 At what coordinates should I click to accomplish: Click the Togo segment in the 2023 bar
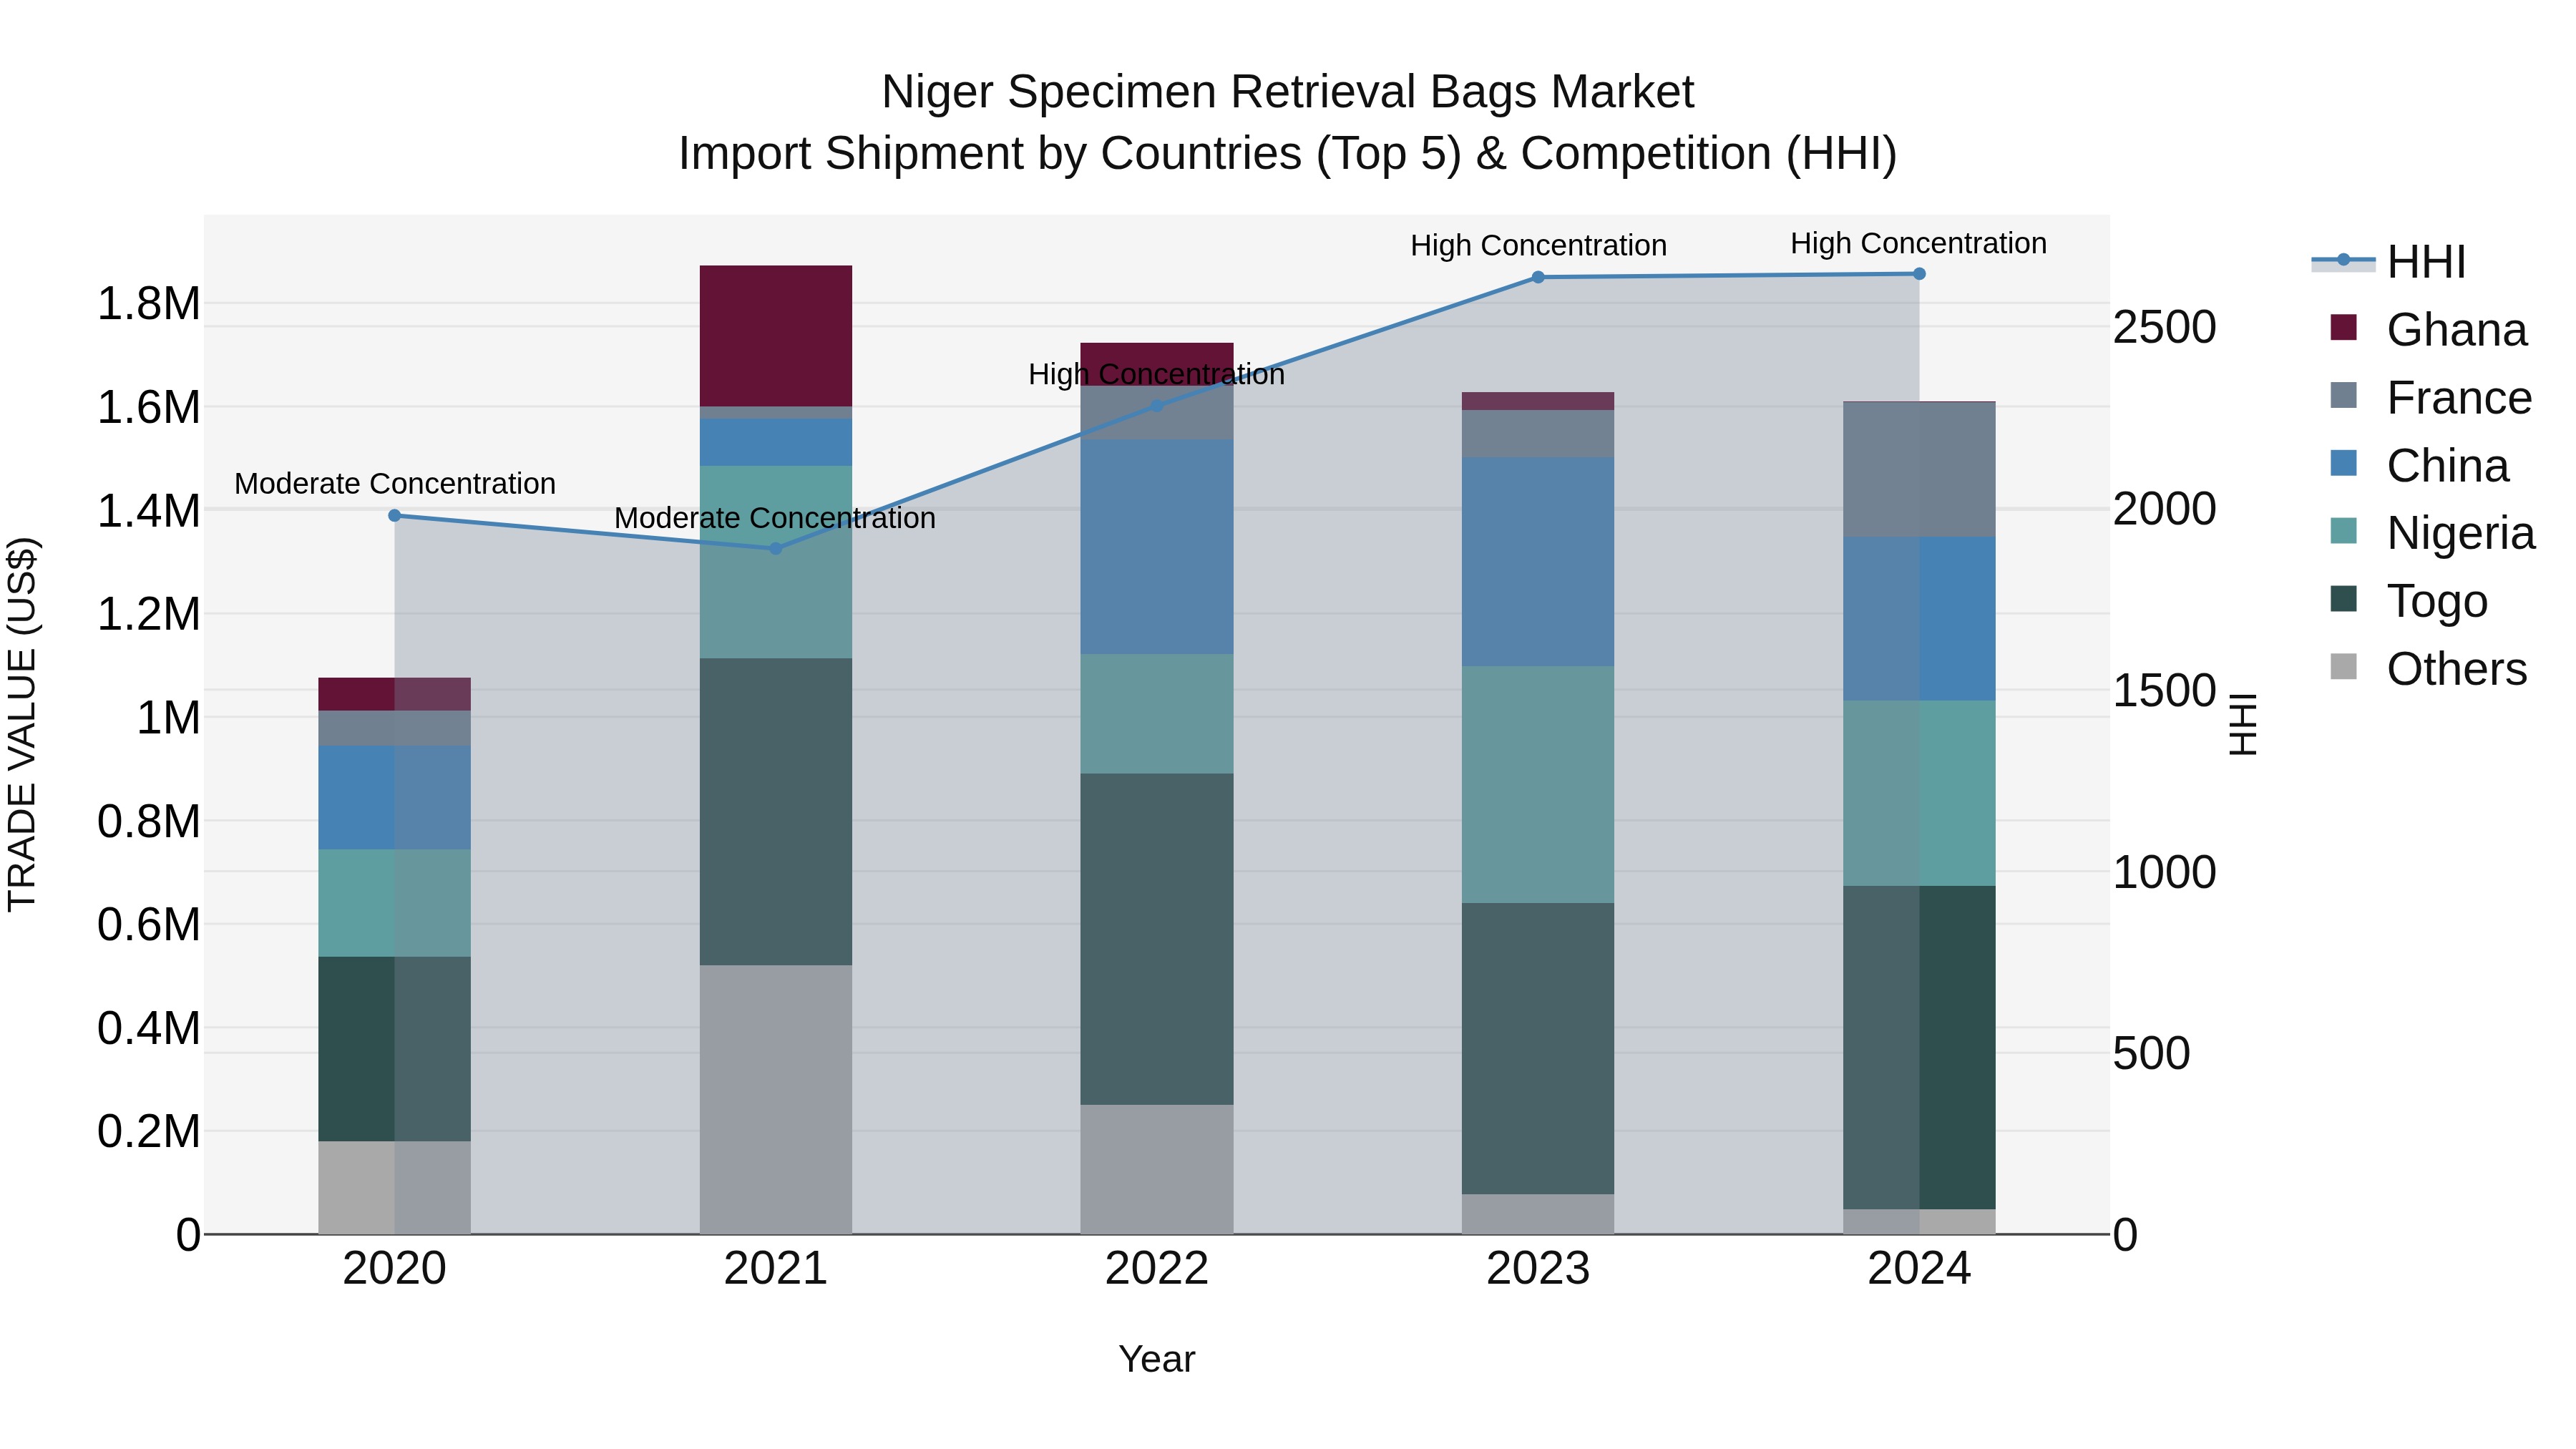coord(1538,1049)
